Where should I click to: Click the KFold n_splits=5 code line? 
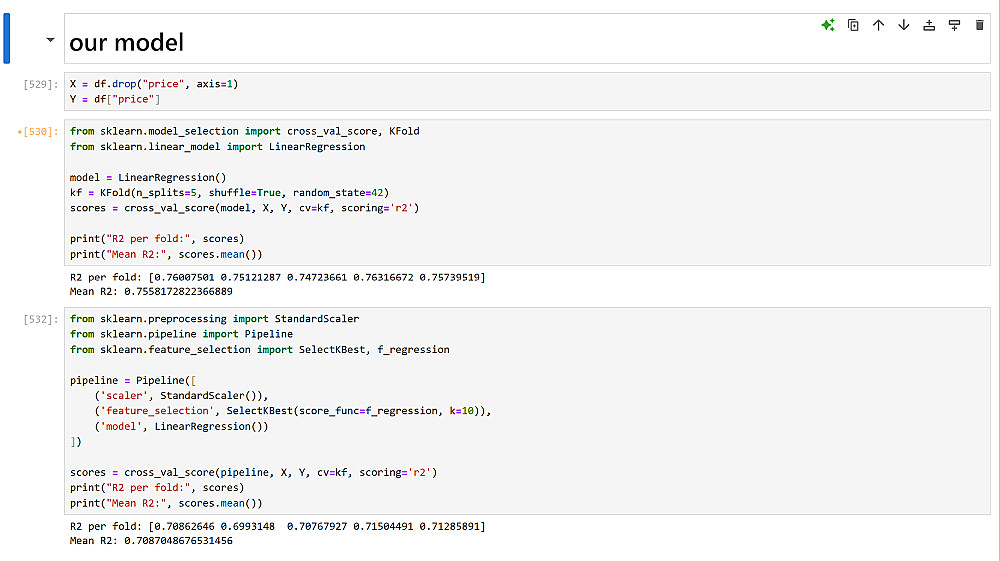[229, 193]
